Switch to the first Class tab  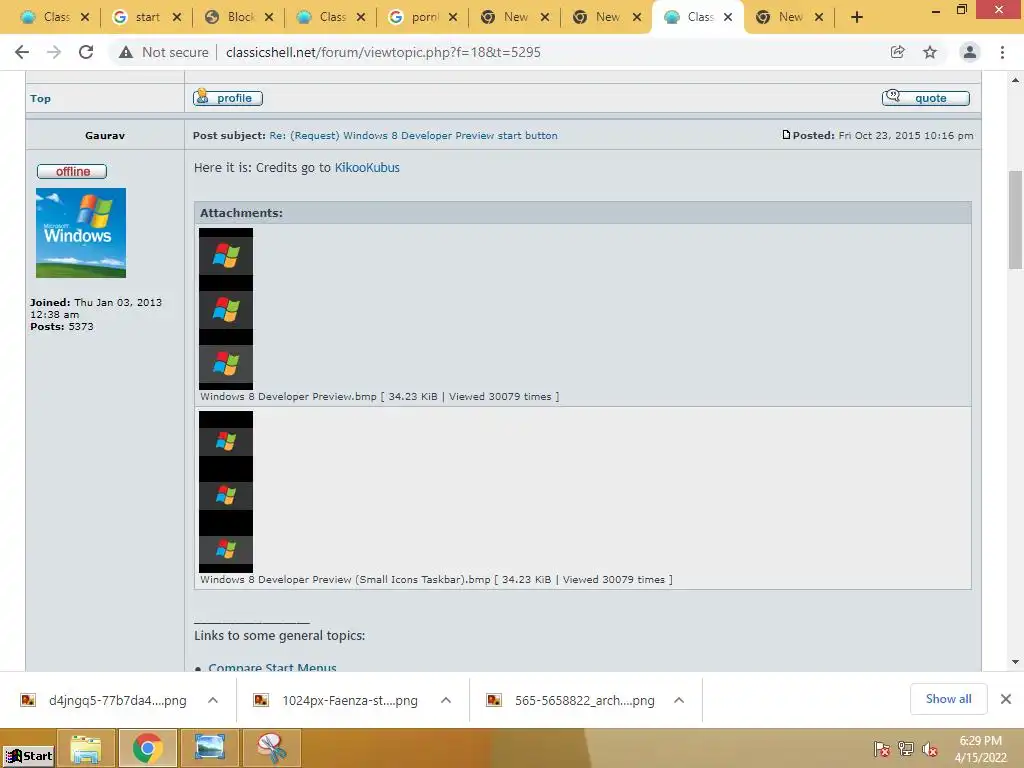point(47,18)
